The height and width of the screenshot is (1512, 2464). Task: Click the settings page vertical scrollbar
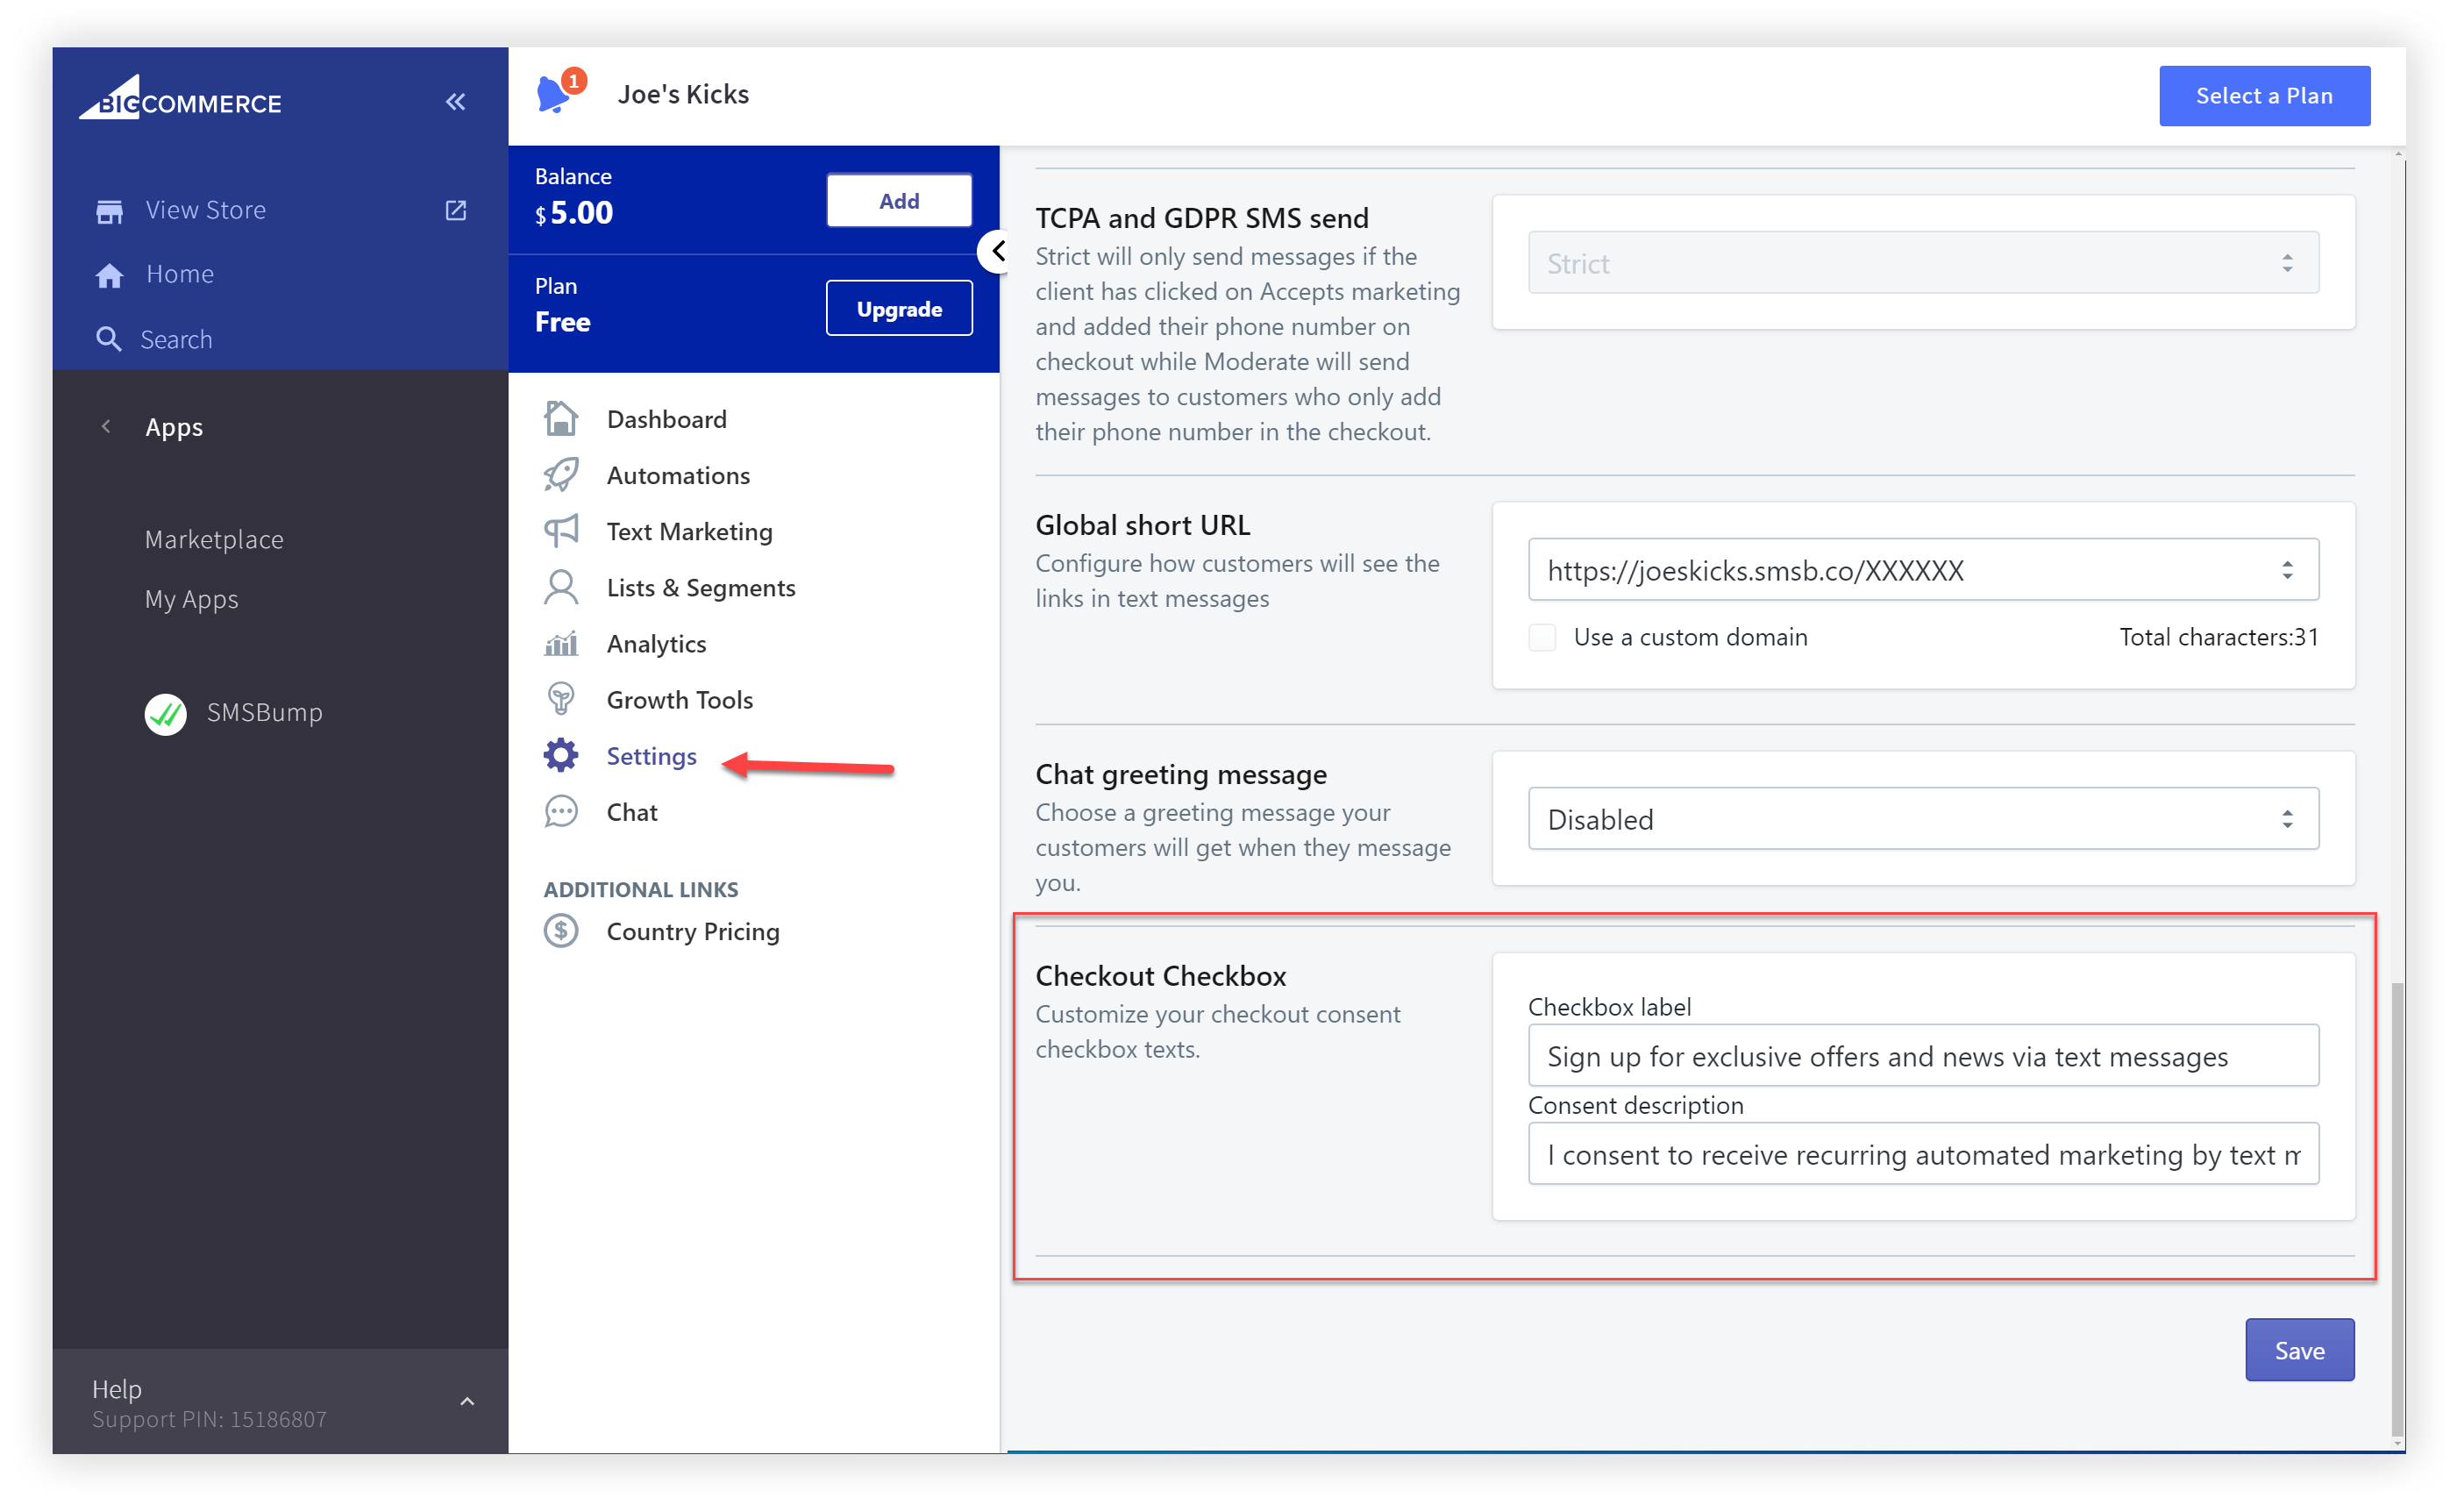tap(2397, 1210)
